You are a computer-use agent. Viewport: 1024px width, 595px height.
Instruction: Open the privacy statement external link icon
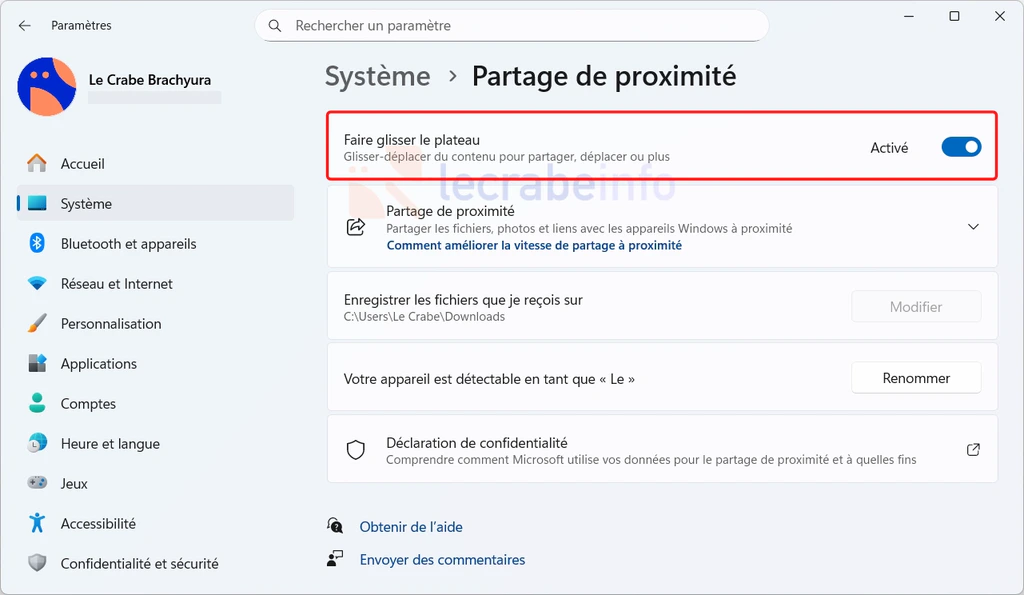coord(973,450)
